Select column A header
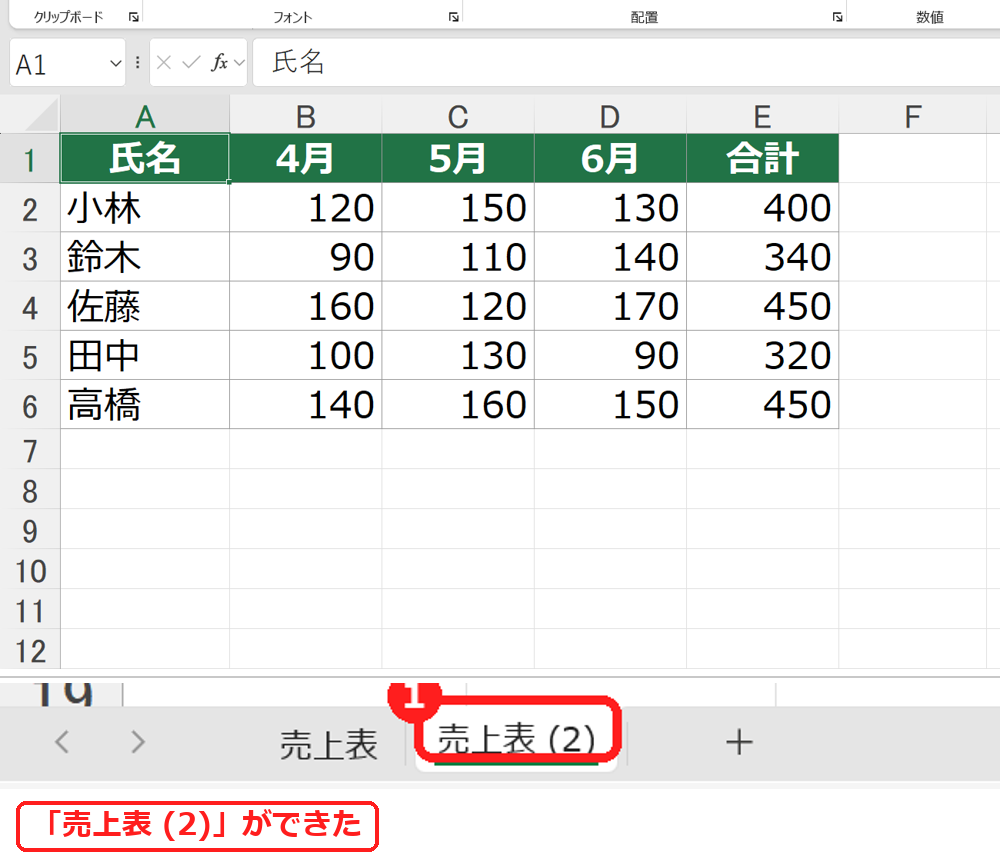The image size is (1000, 859). pos(145,115)
